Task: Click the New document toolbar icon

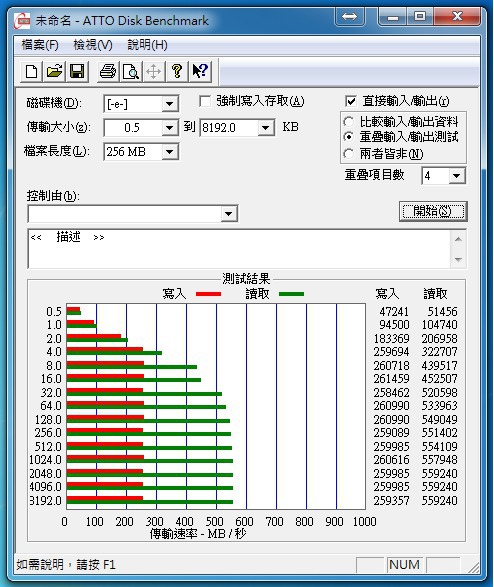Action: point(31,71)
